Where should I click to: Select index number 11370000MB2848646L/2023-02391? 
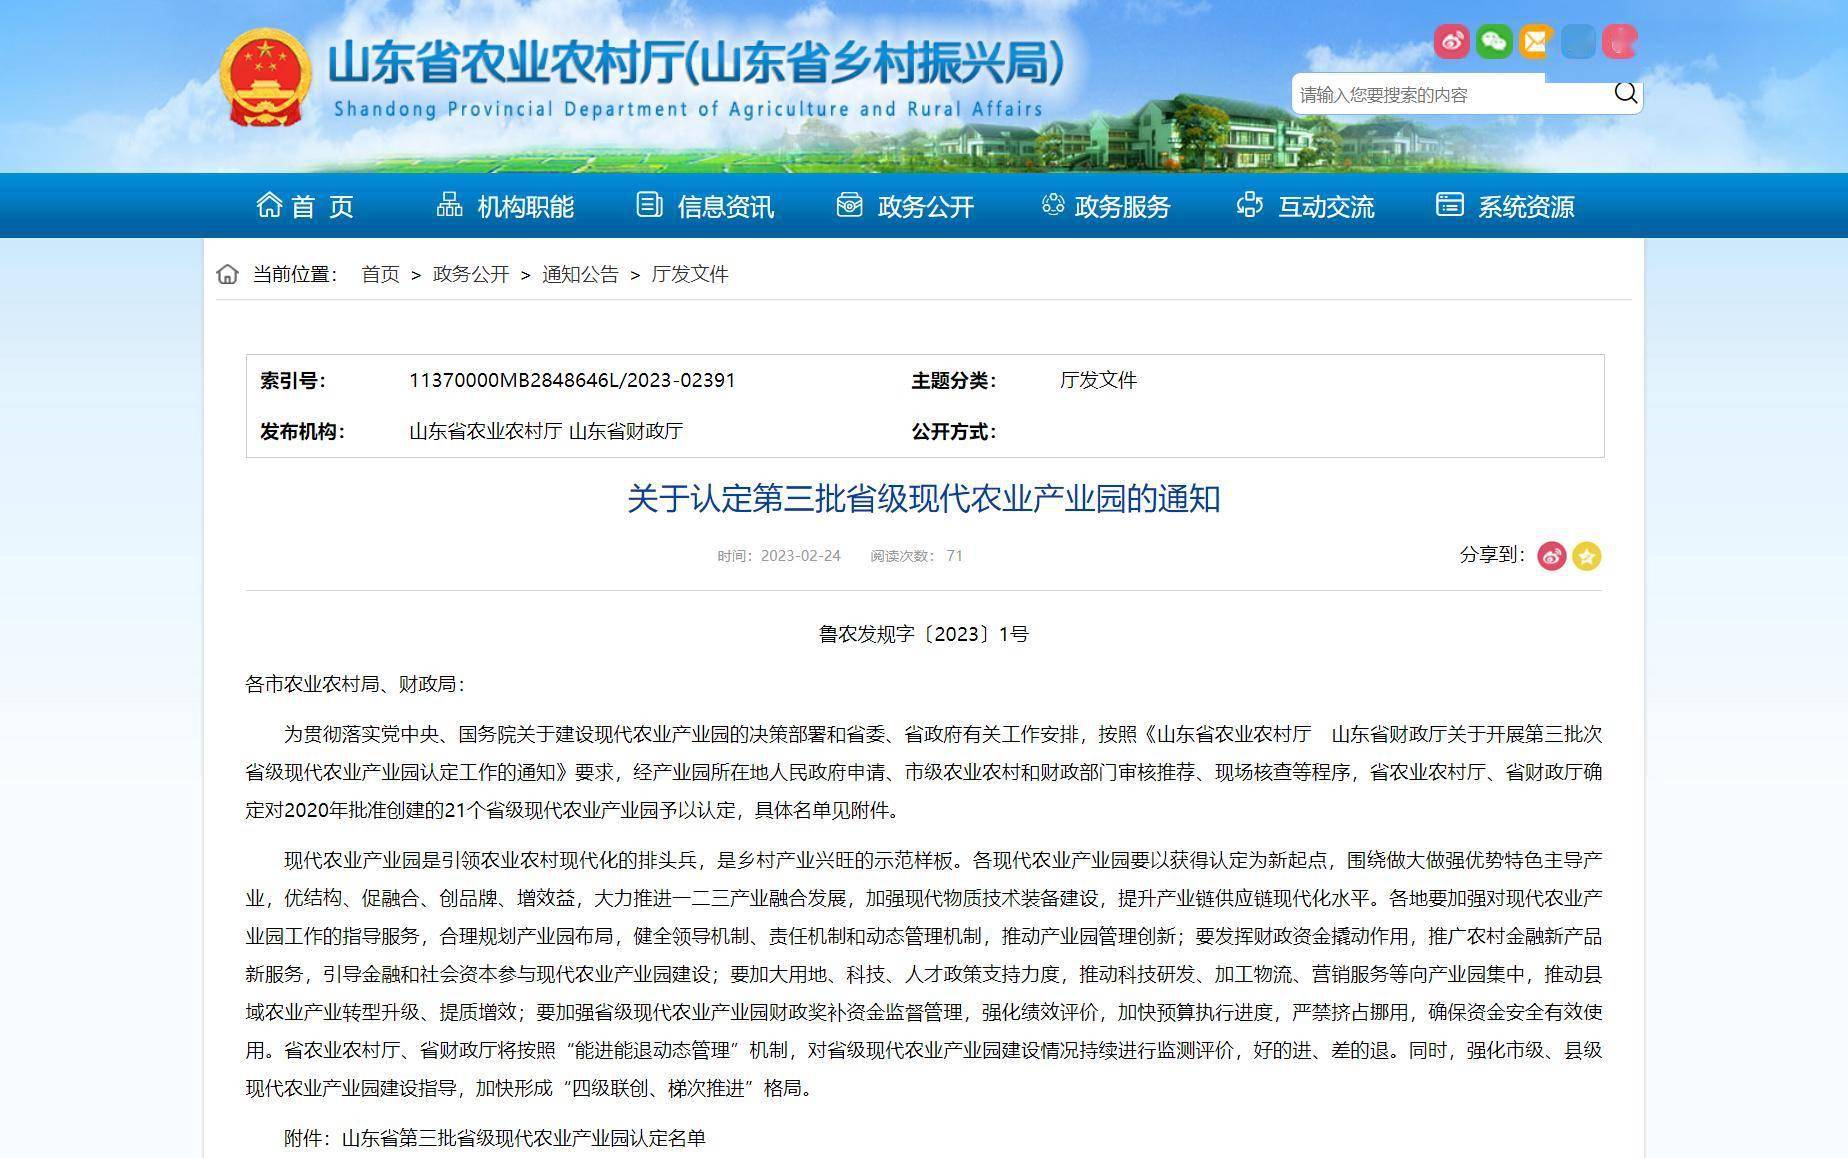[572, 380]
